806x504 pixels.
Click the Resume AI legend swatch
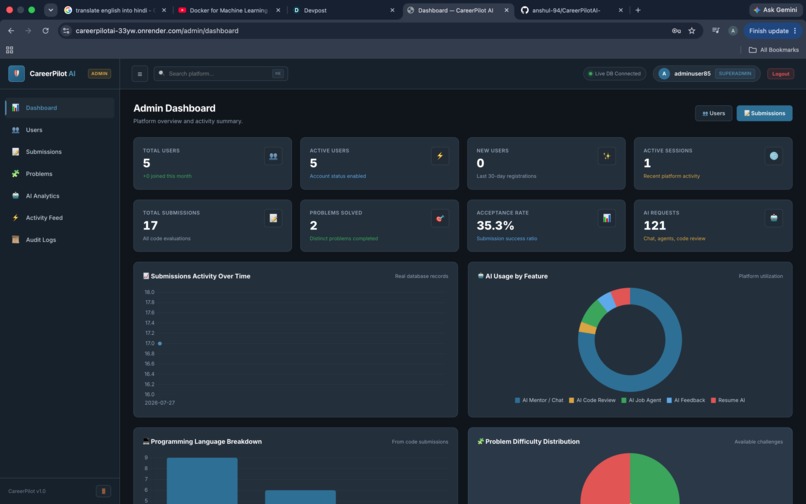click(713, 400)
